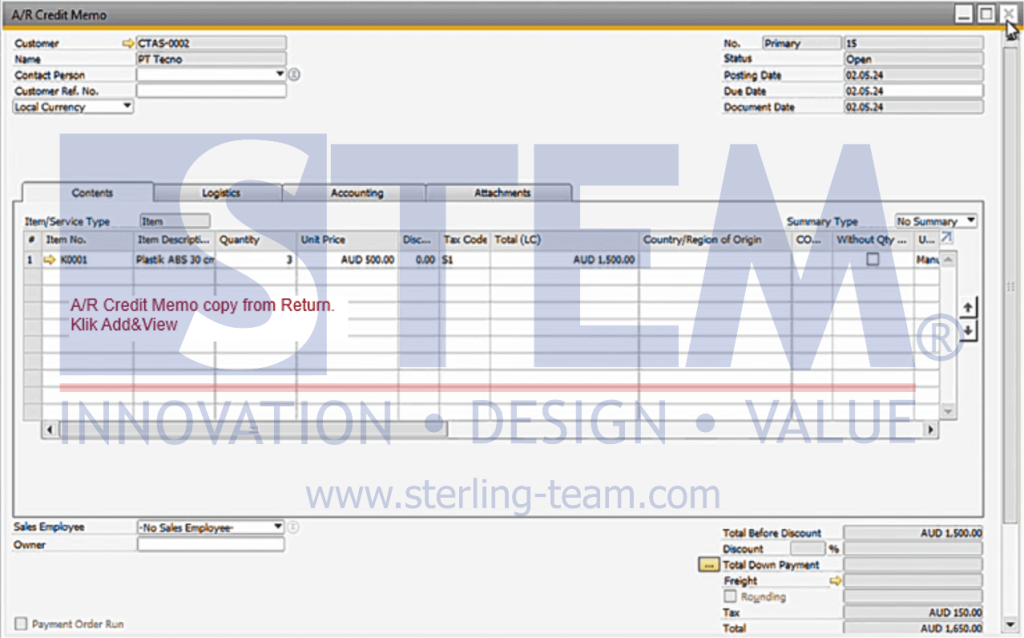Click the Customer Ref. No. input field
This screenshot has width=1024, height=638.
click(211, 91)
